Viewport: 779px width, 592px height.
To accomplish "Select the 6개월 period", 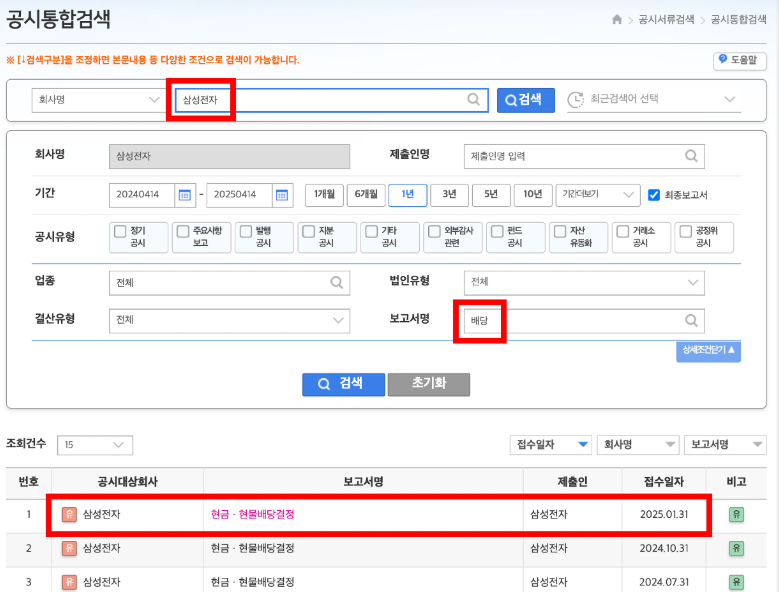I will point(366,195).
